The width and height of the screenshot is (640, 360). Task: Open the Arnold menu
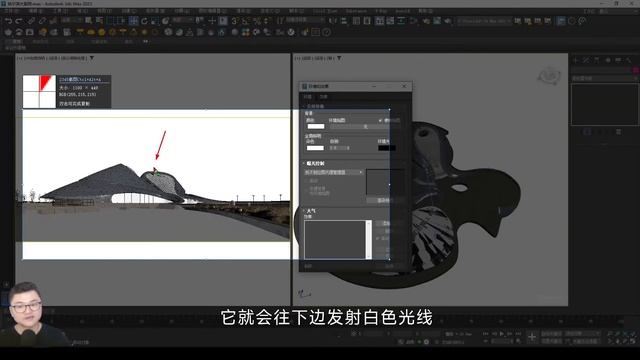(403, 11)
